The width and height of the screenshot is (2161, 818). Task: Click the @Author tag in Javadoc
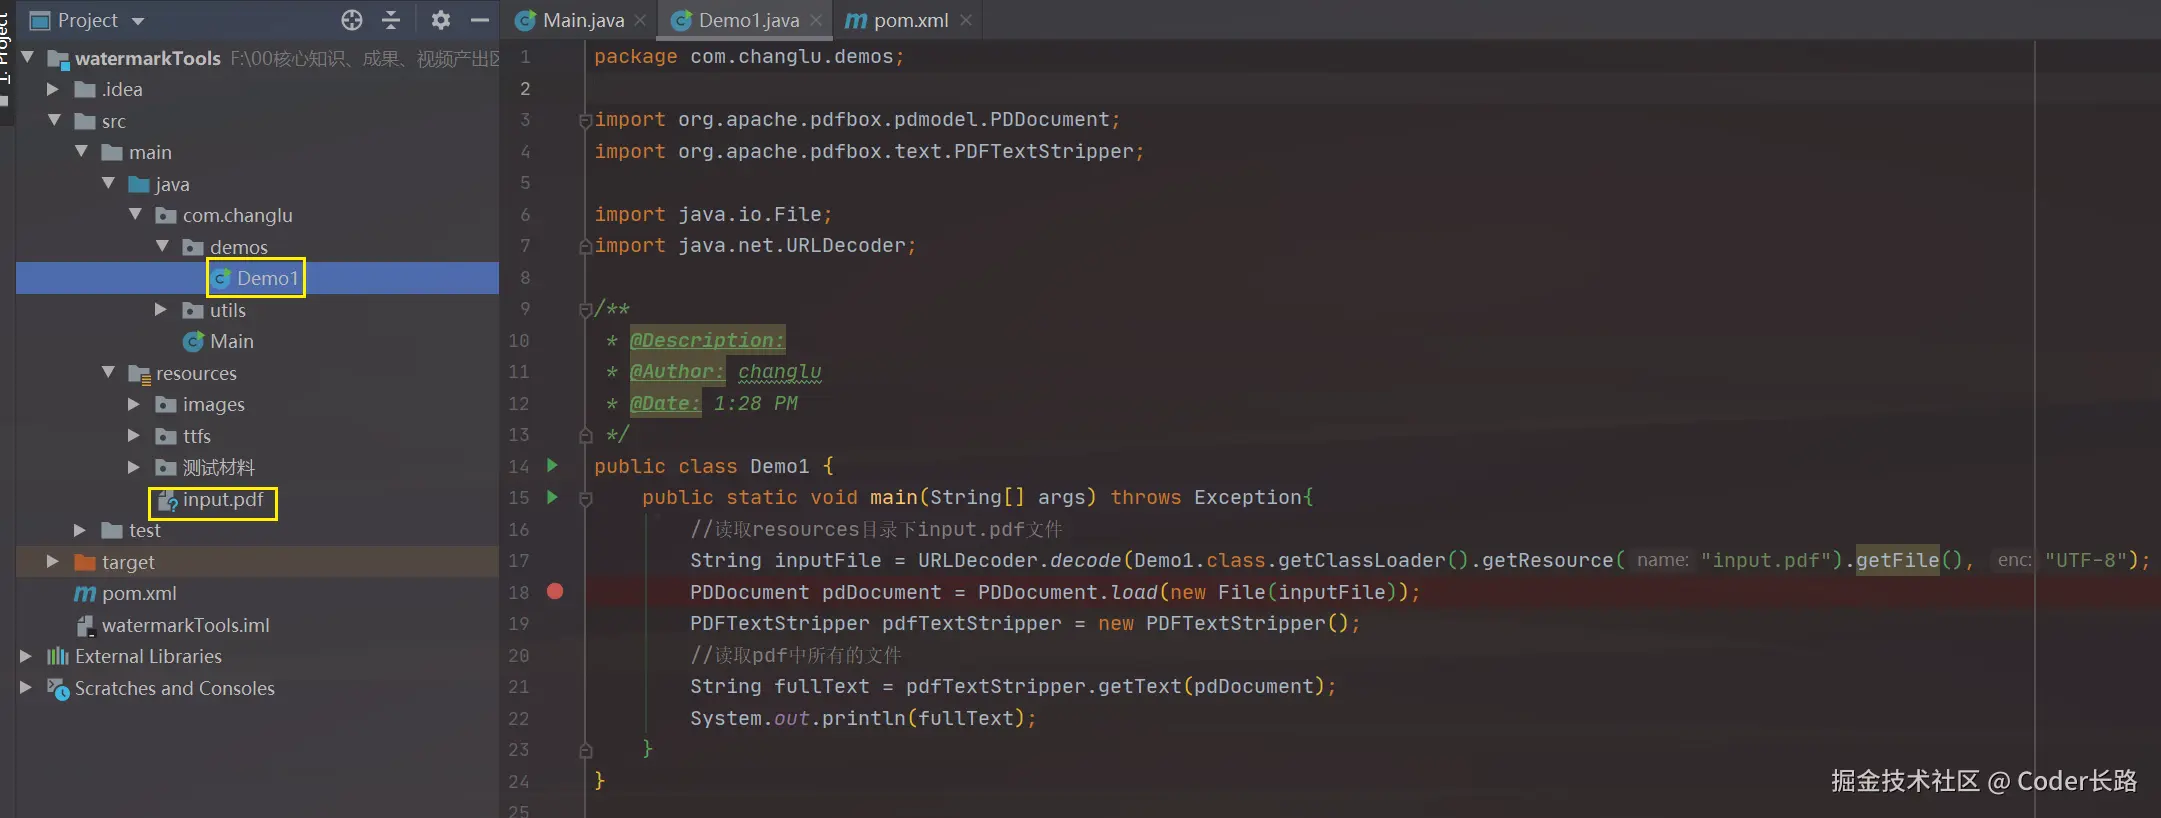pyautogui.click(x=677, y=372)
